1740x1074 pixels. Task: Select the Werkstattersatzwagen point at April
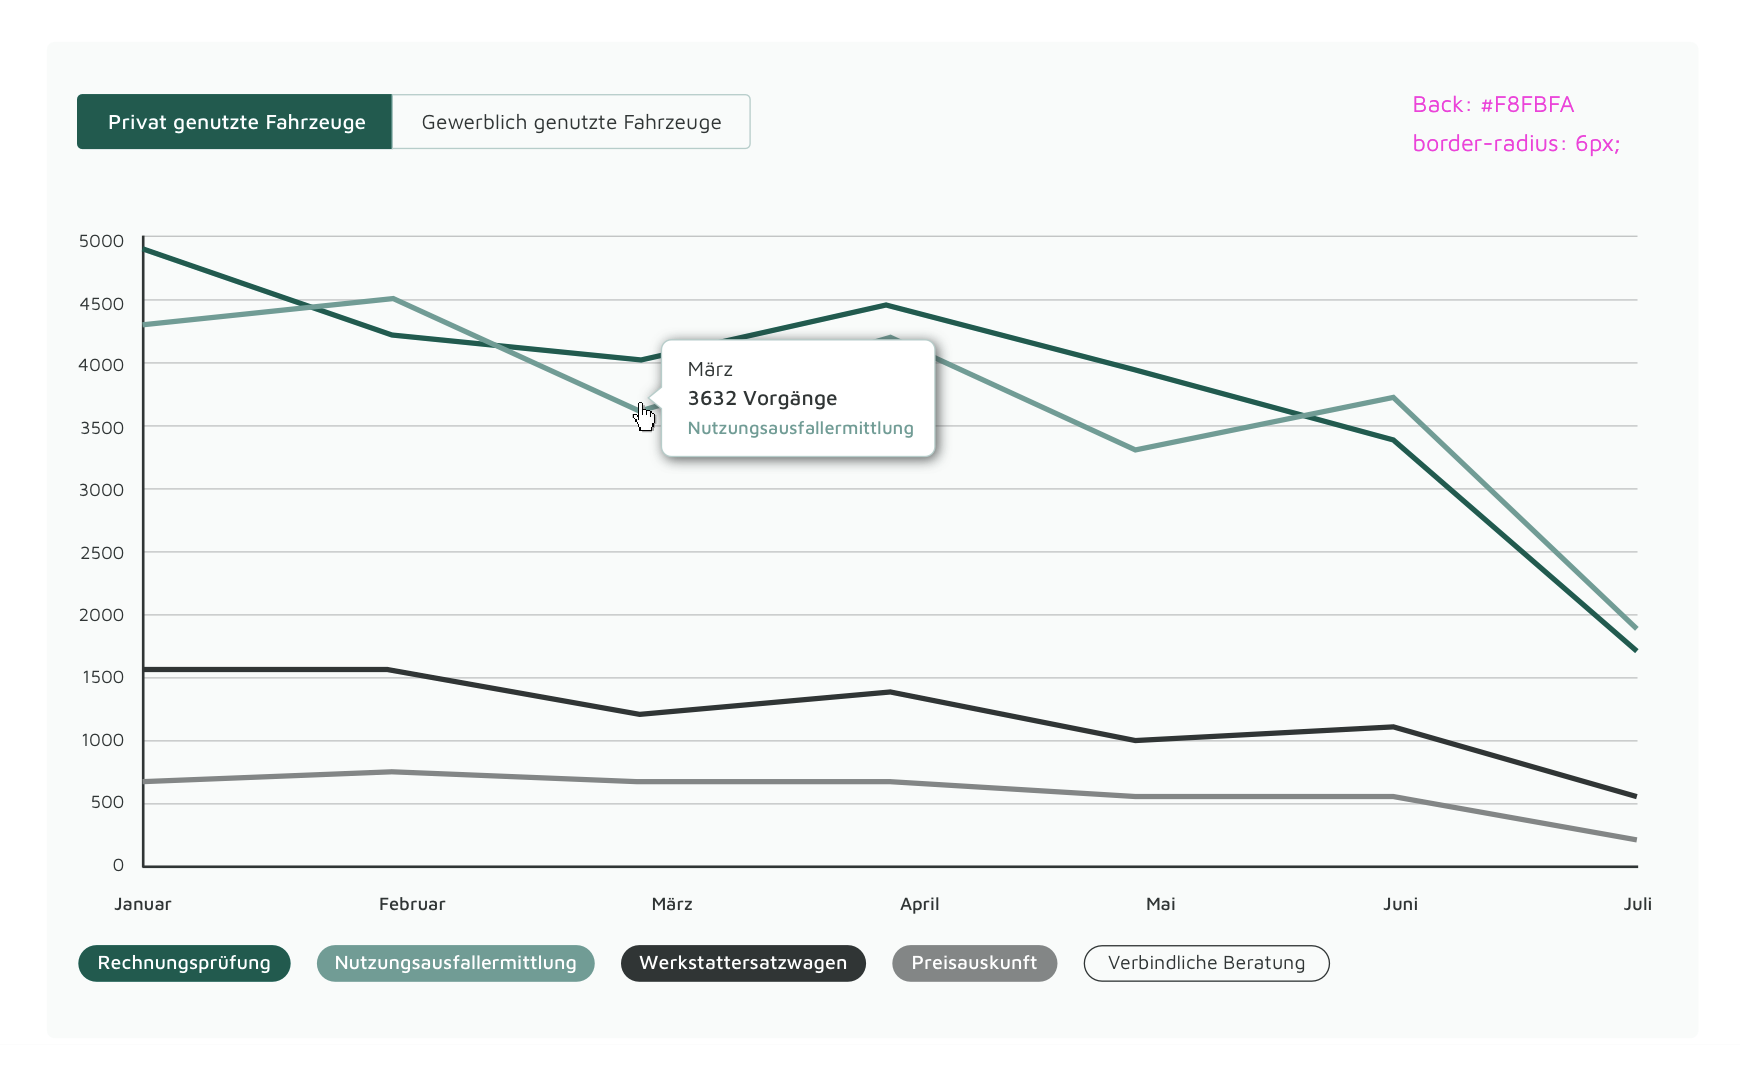889,692
